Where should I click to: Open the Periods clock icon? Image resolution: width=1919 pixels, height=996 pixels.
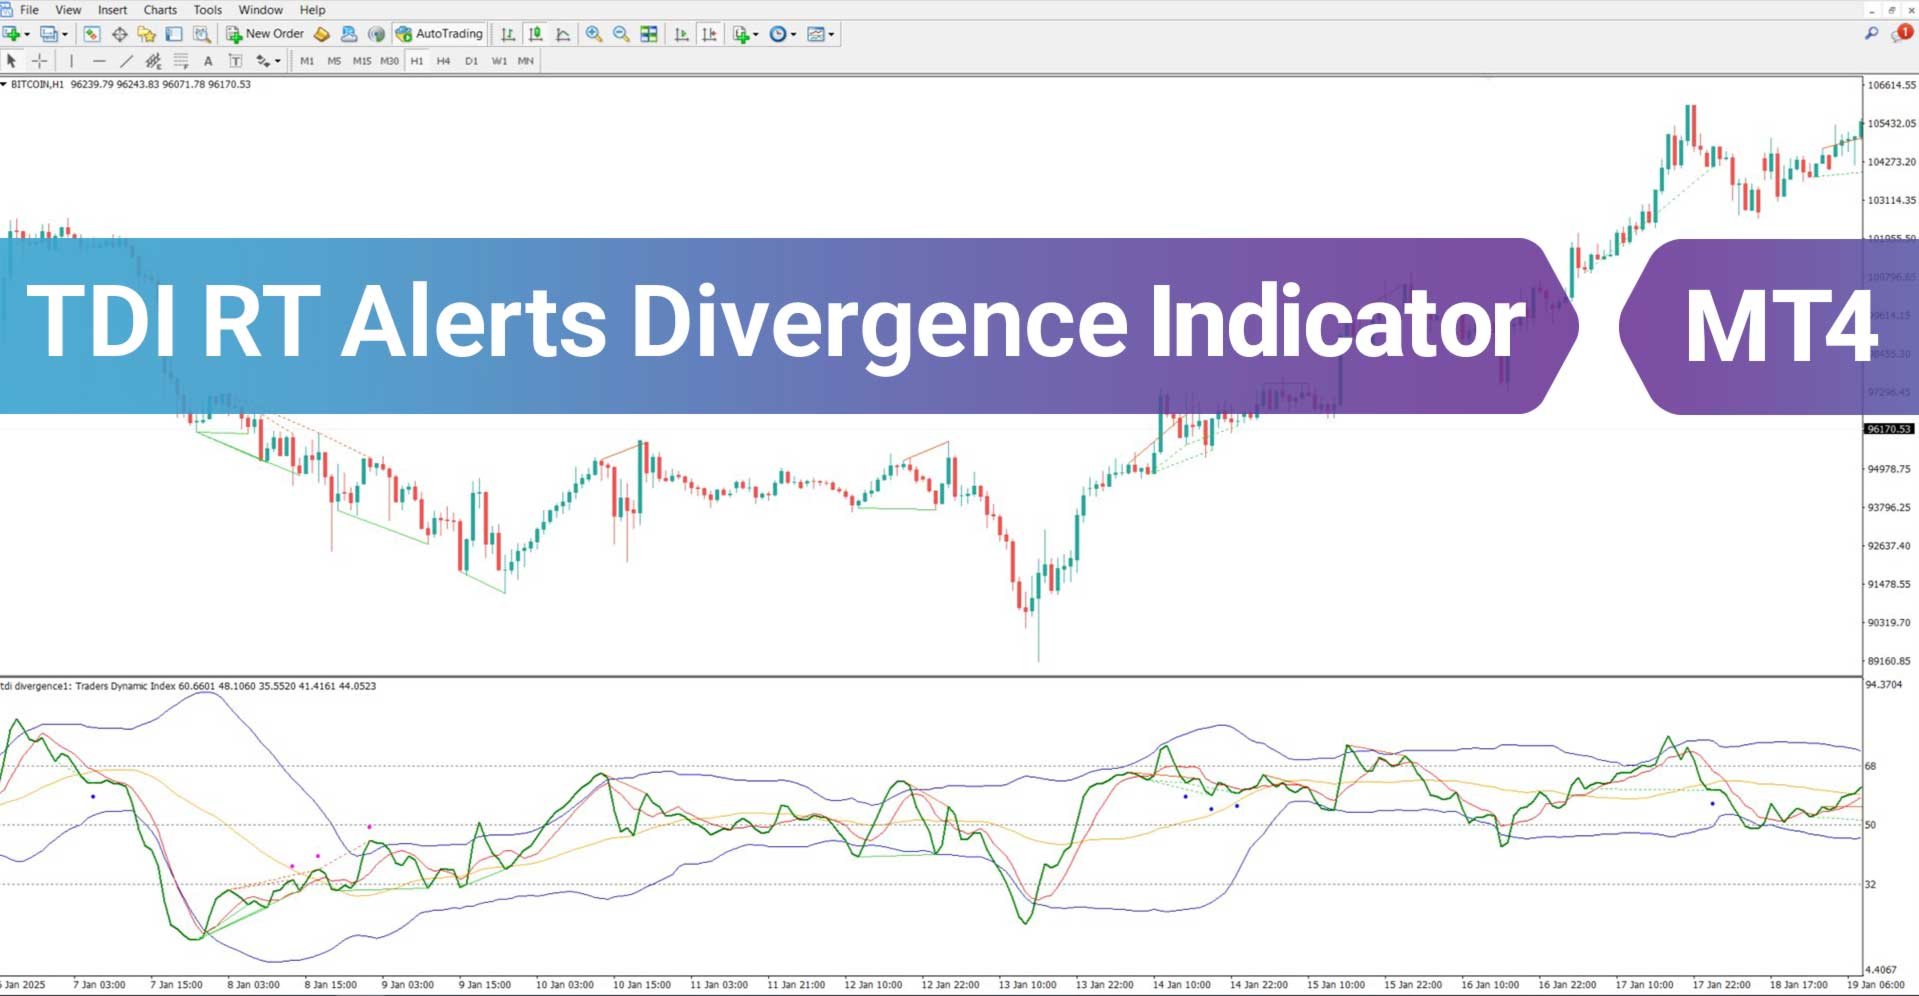point(778,34)
